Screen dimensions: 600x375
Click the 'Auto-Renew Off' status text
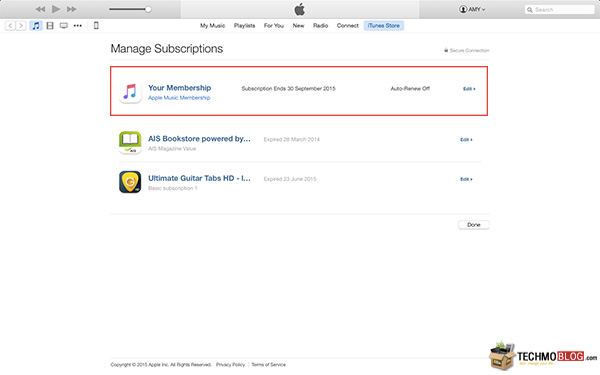[x=410, y=88]
